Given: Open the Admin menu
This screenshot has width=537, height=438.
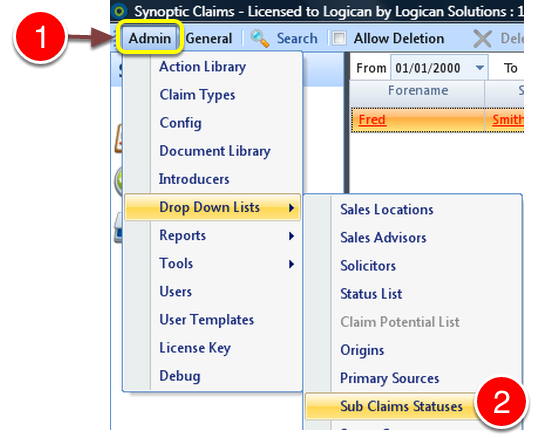Looking at the screenshot, I should tap(150, 38).
